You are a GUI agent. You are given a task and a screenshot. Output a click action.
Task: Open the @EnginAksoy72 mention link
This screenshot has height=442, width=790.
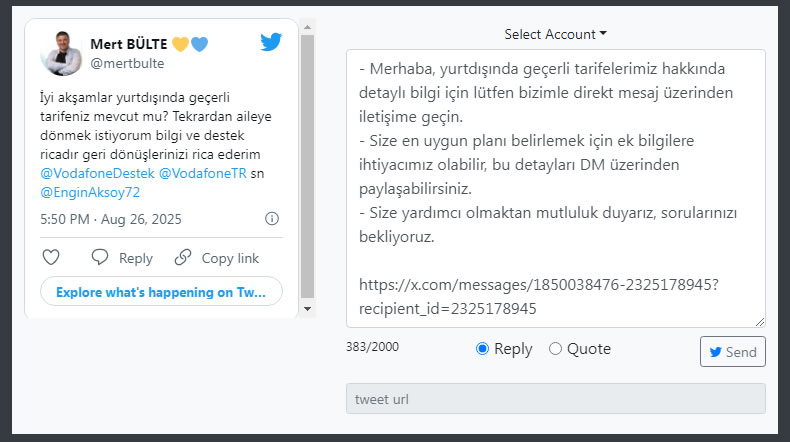click(90, 191)
